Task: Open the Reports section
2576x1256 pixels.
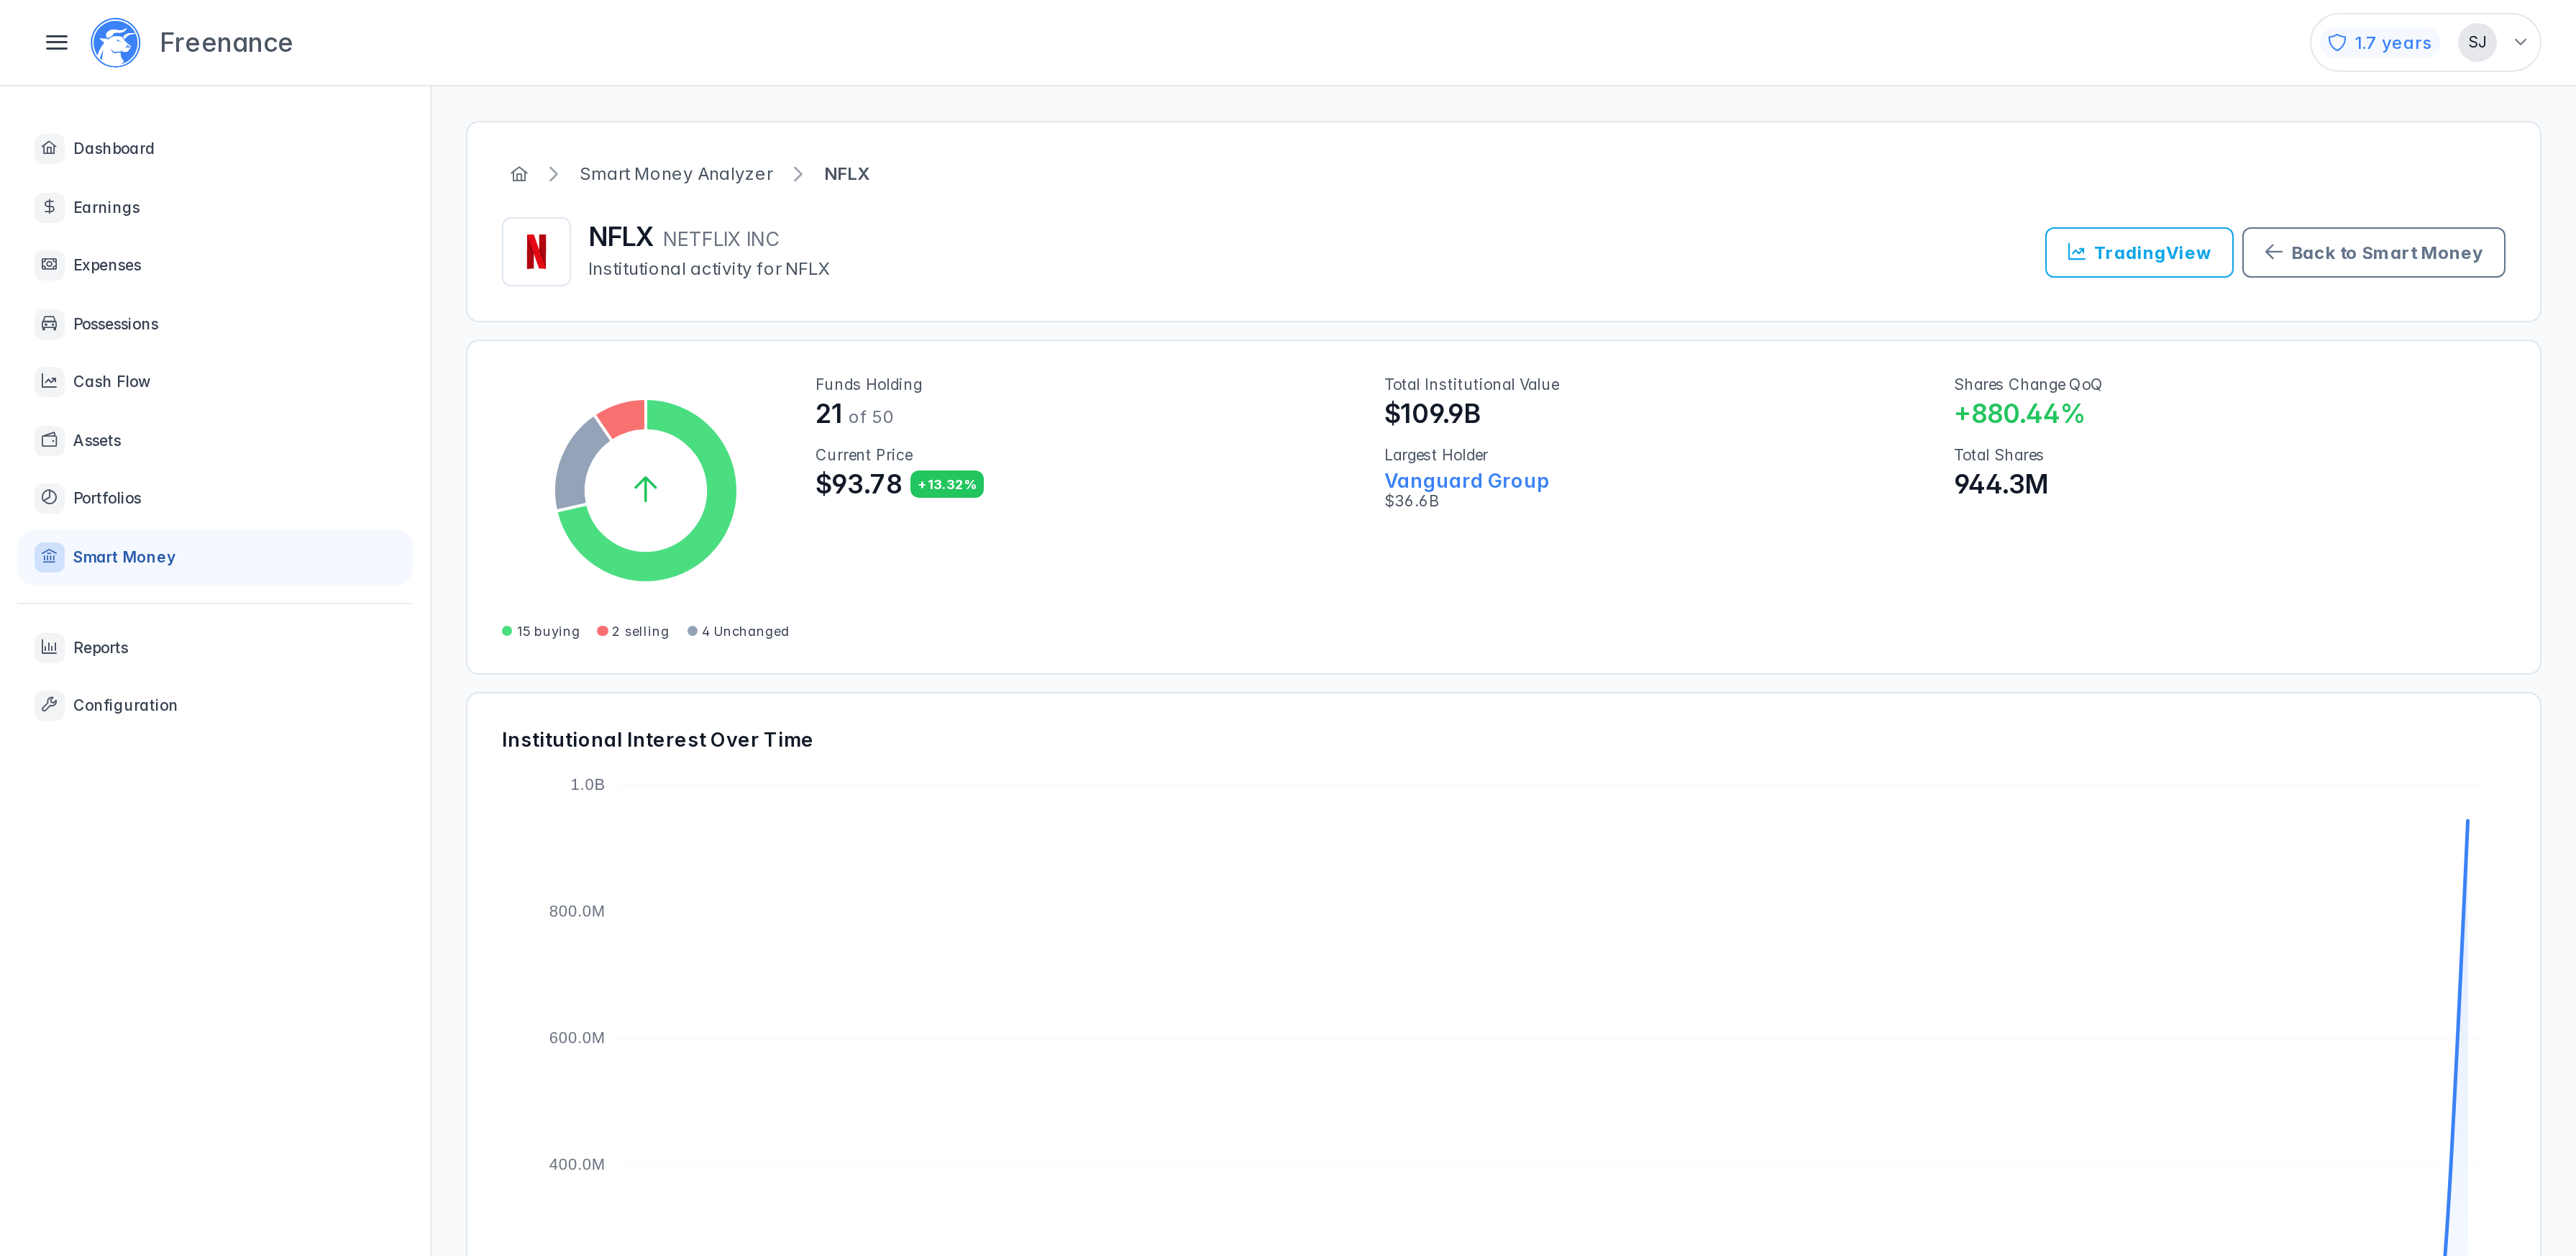Action: pos(215,647)
